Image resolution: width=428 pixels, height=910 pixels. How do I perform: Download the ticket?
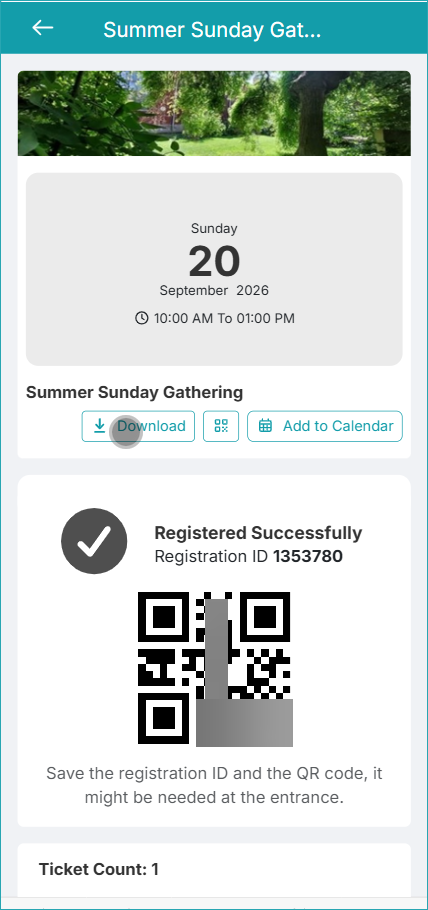(x=138, y=426)
